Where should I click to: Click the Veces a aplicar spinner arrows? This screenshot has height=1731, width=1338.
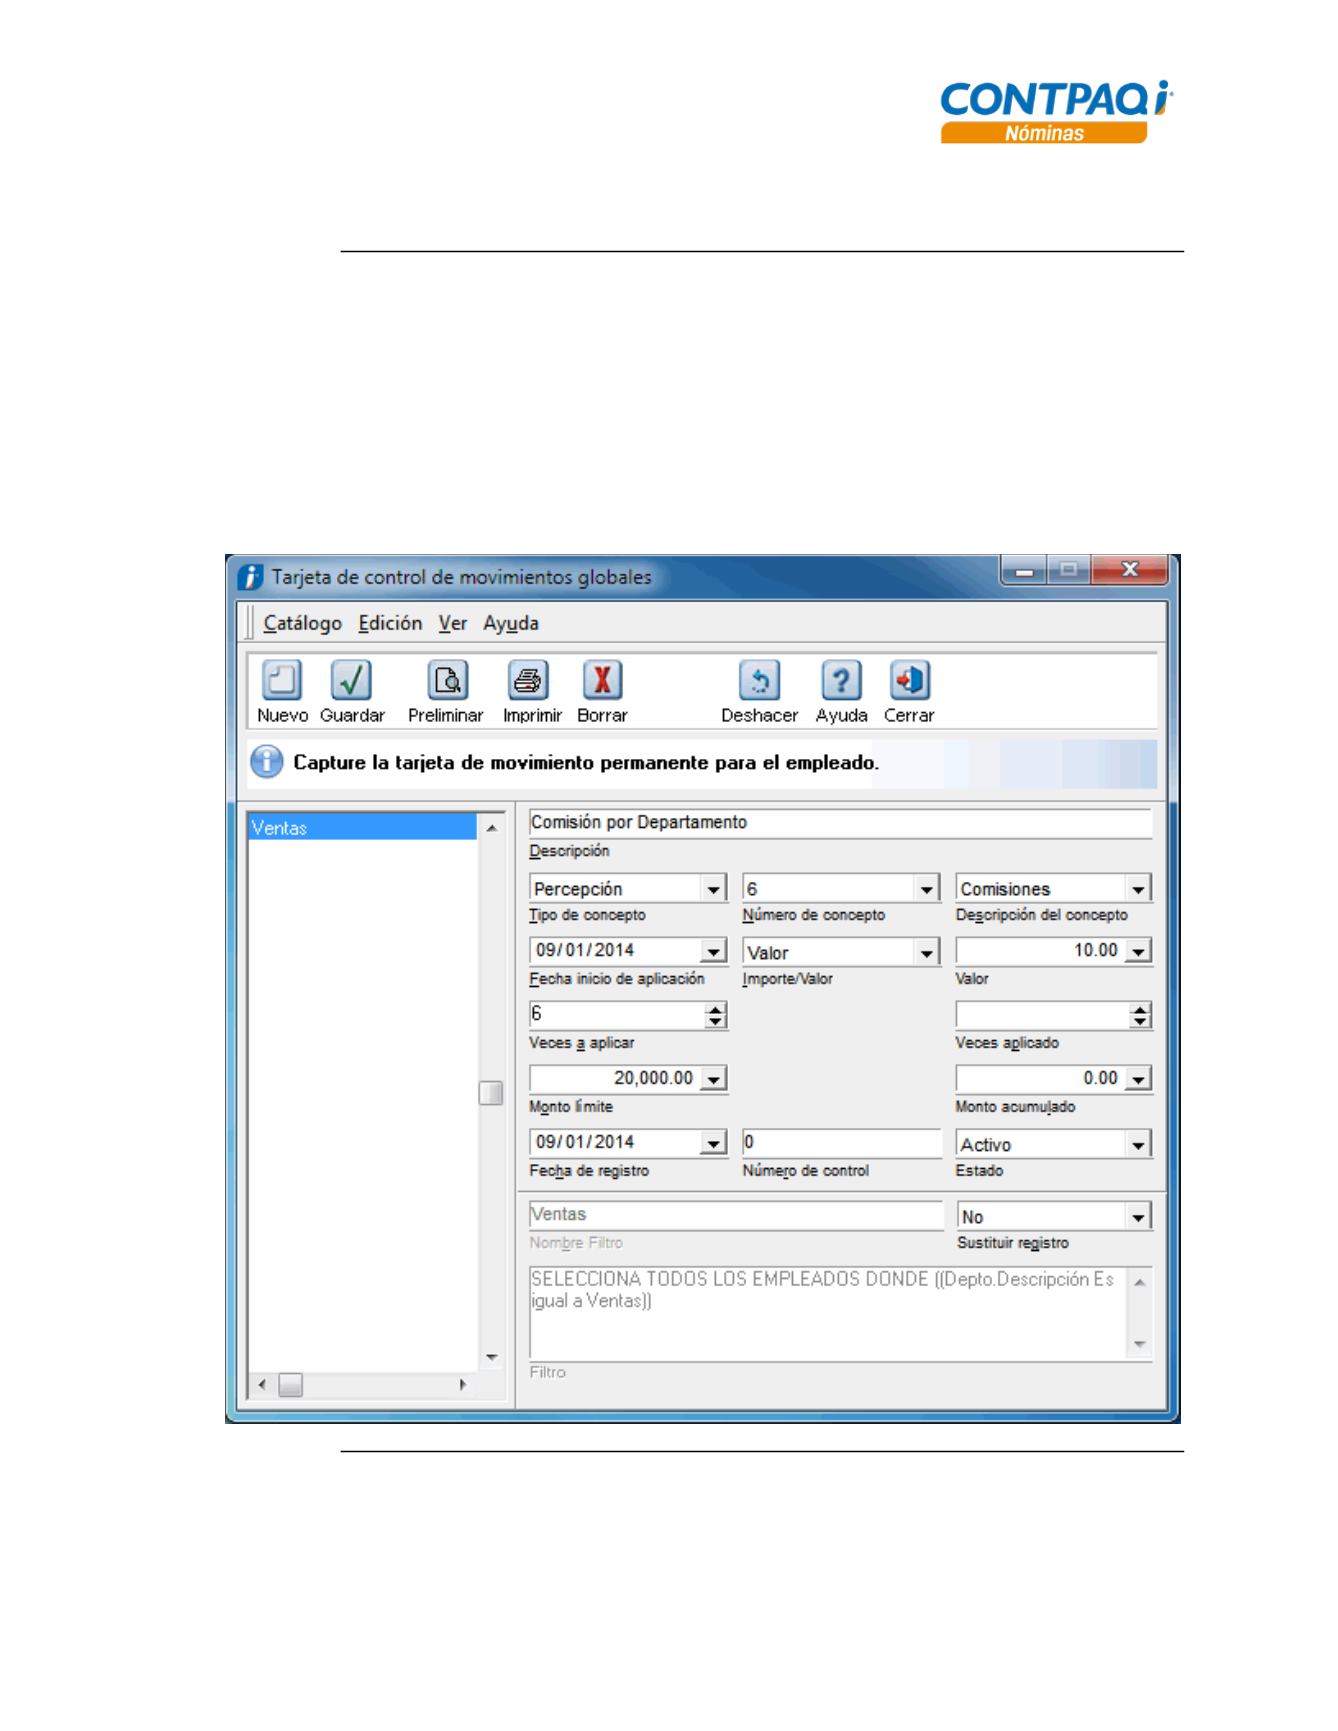715,1016
